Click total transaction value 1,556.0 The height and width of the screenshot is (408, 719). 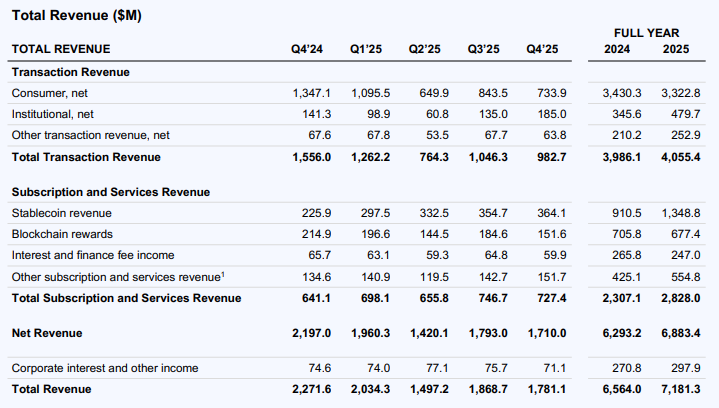click(312, 157)
